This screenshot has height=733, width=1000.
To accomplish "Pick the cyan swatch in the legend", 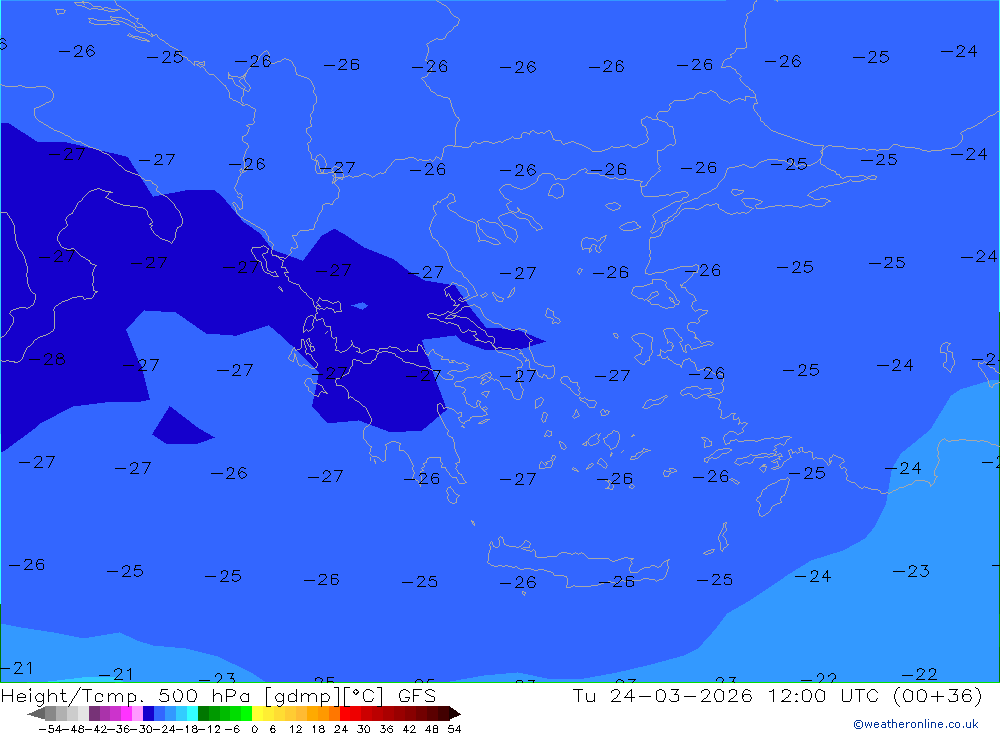I will pyautogui.click(x=192, y=713).
